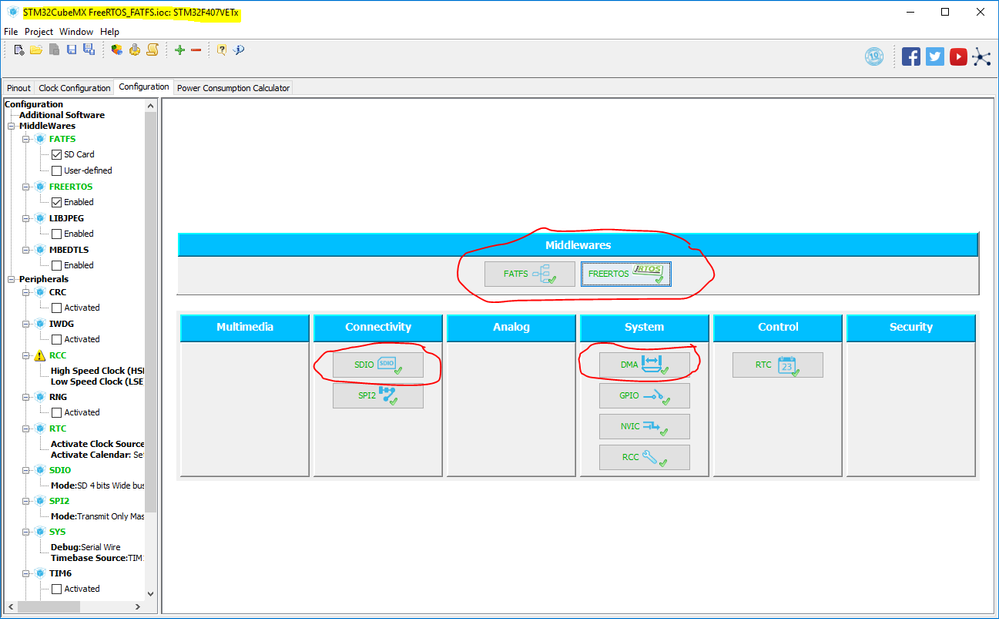Image resolution: width=999 pixels, height=619 pixels.
Task: Open SPI2 connectivity configuration button
Action: [x=378, y=395]
